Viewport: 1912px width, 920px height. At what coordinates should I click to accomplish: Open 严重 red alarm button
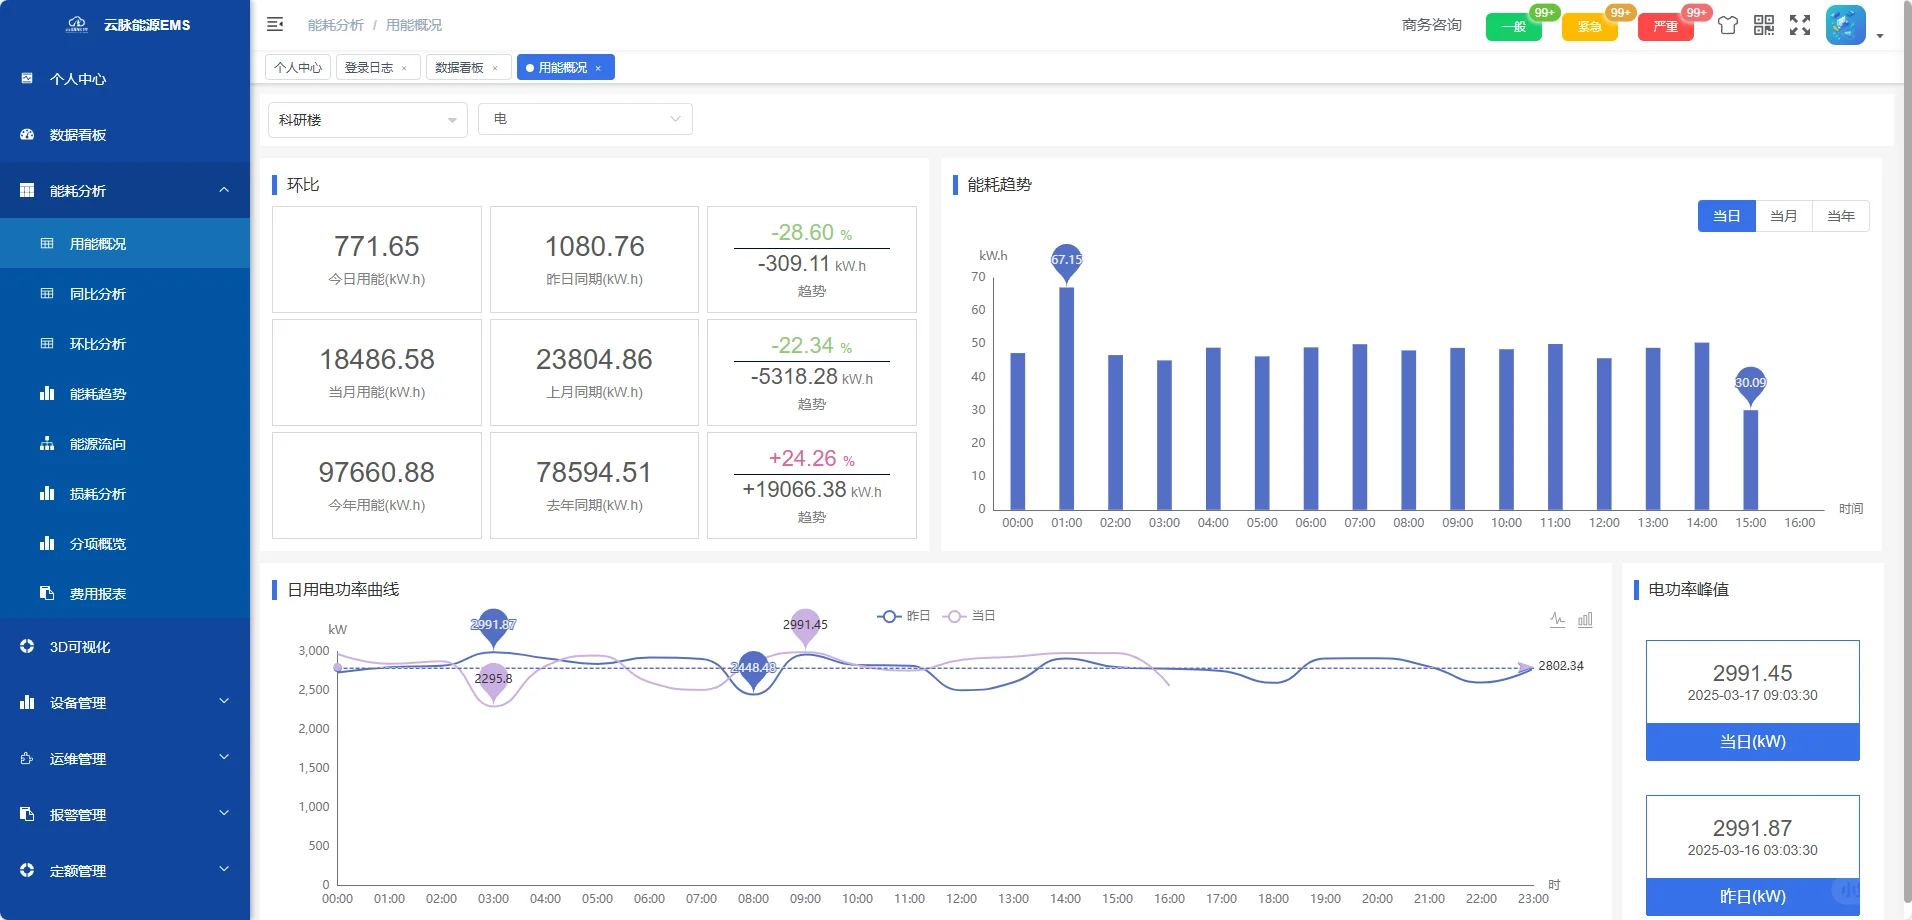[x=1666, y=27]
